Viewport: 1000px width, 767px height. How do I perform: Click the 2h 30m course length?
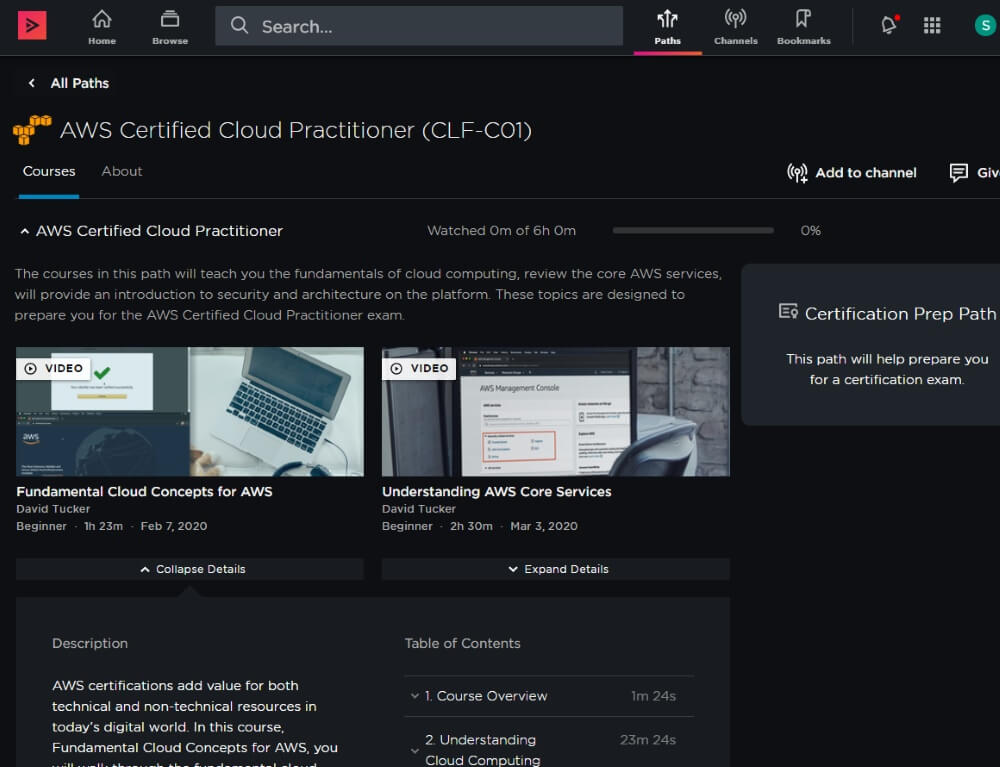(x=471, y=526)
